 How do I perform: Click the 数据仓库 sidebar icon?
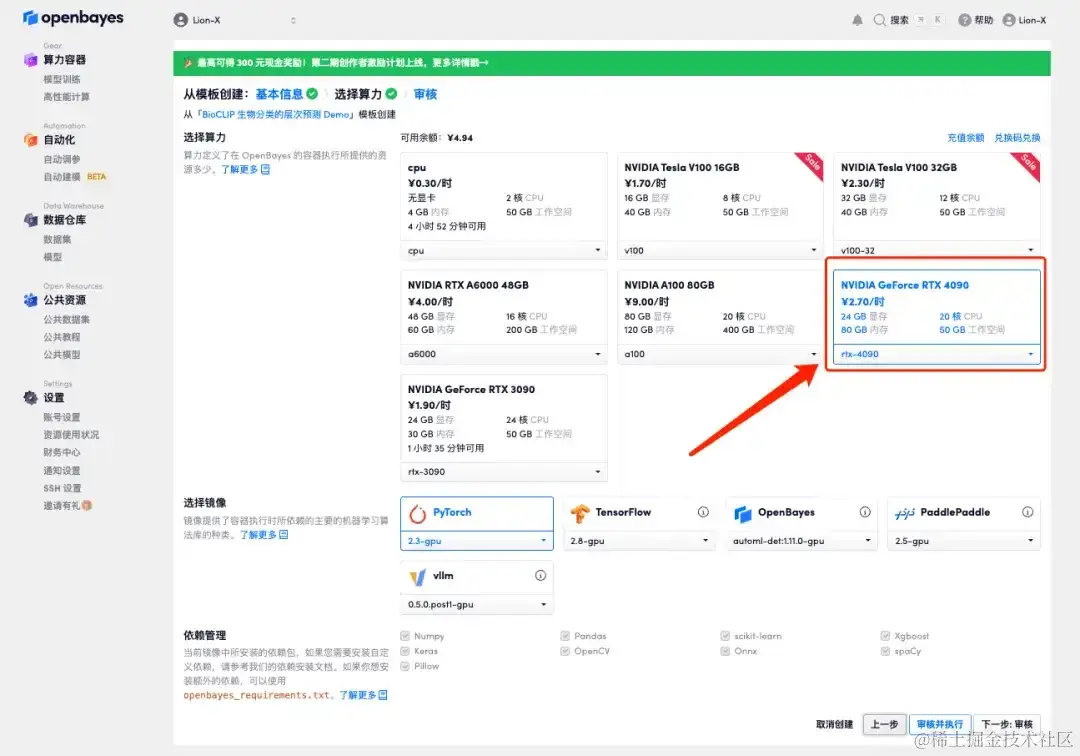pos(30,220)
